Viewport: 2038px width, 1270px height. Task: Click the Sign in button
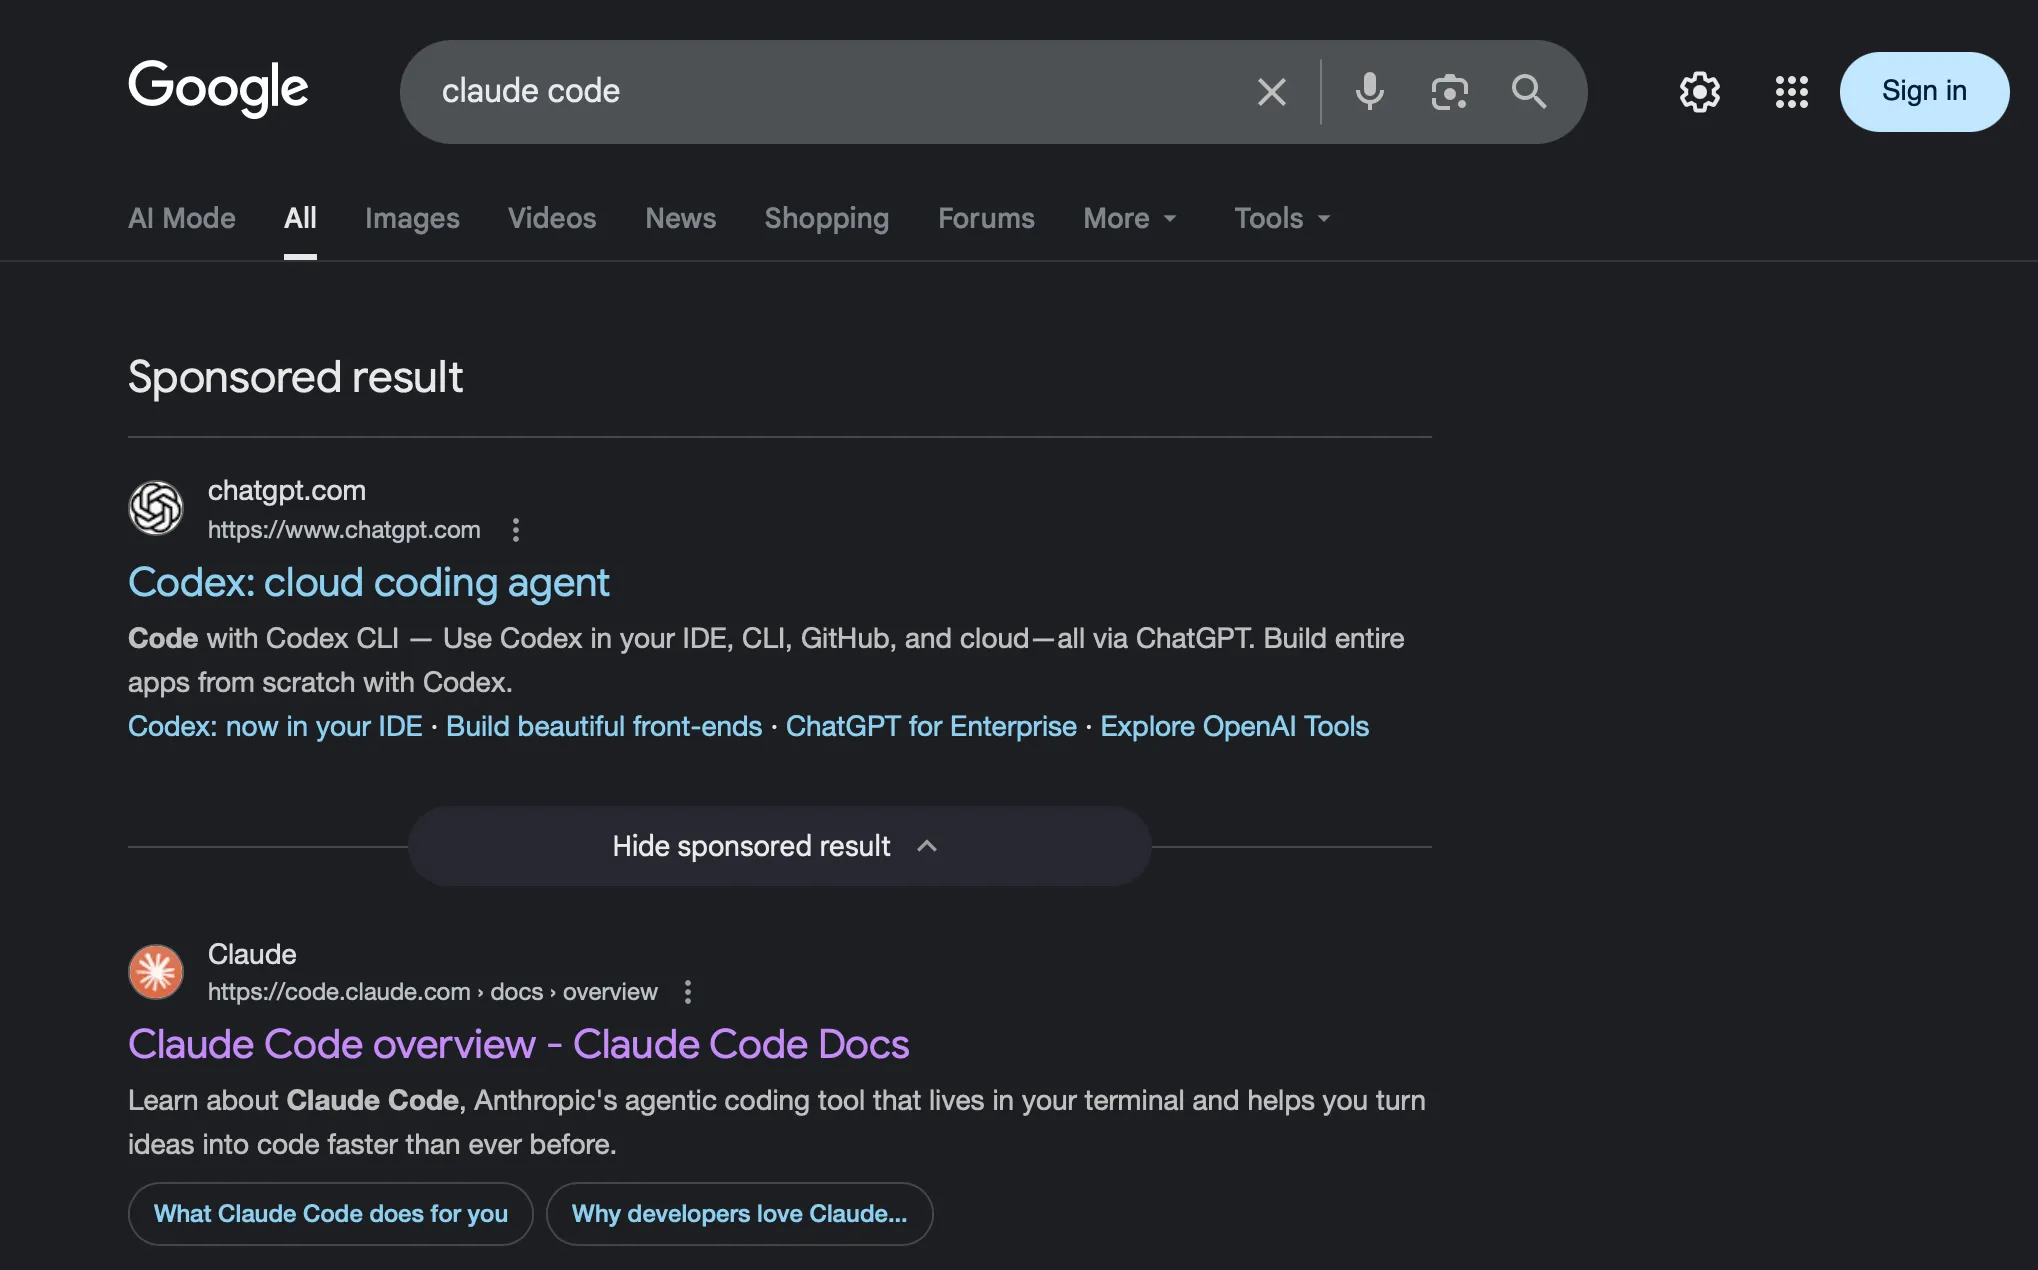1924,92
